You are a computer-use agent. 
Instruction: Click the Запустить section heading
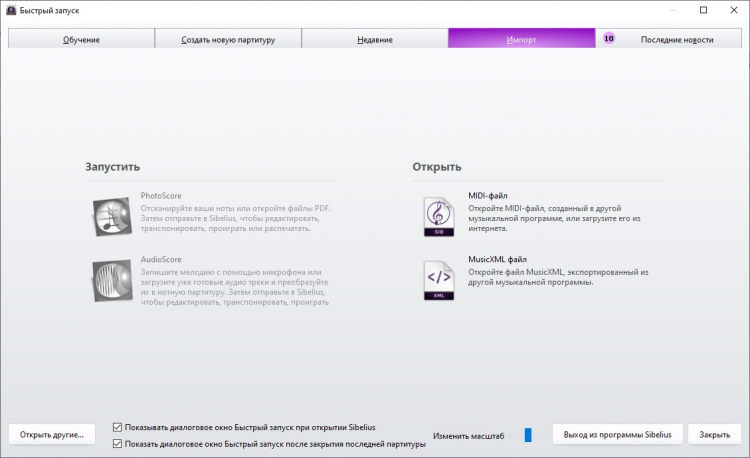point(112,167)
